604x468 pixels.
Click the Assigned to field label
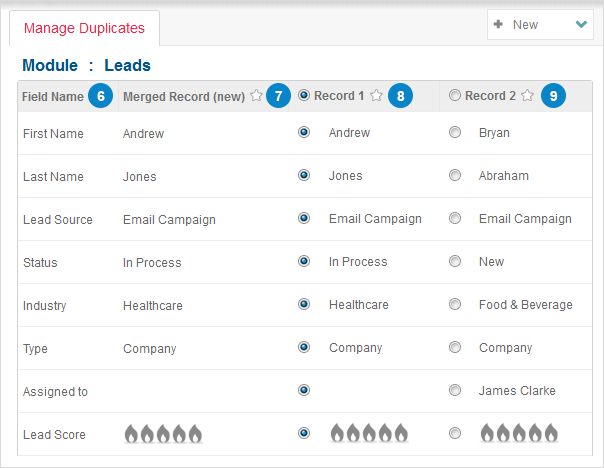(55, 392)
